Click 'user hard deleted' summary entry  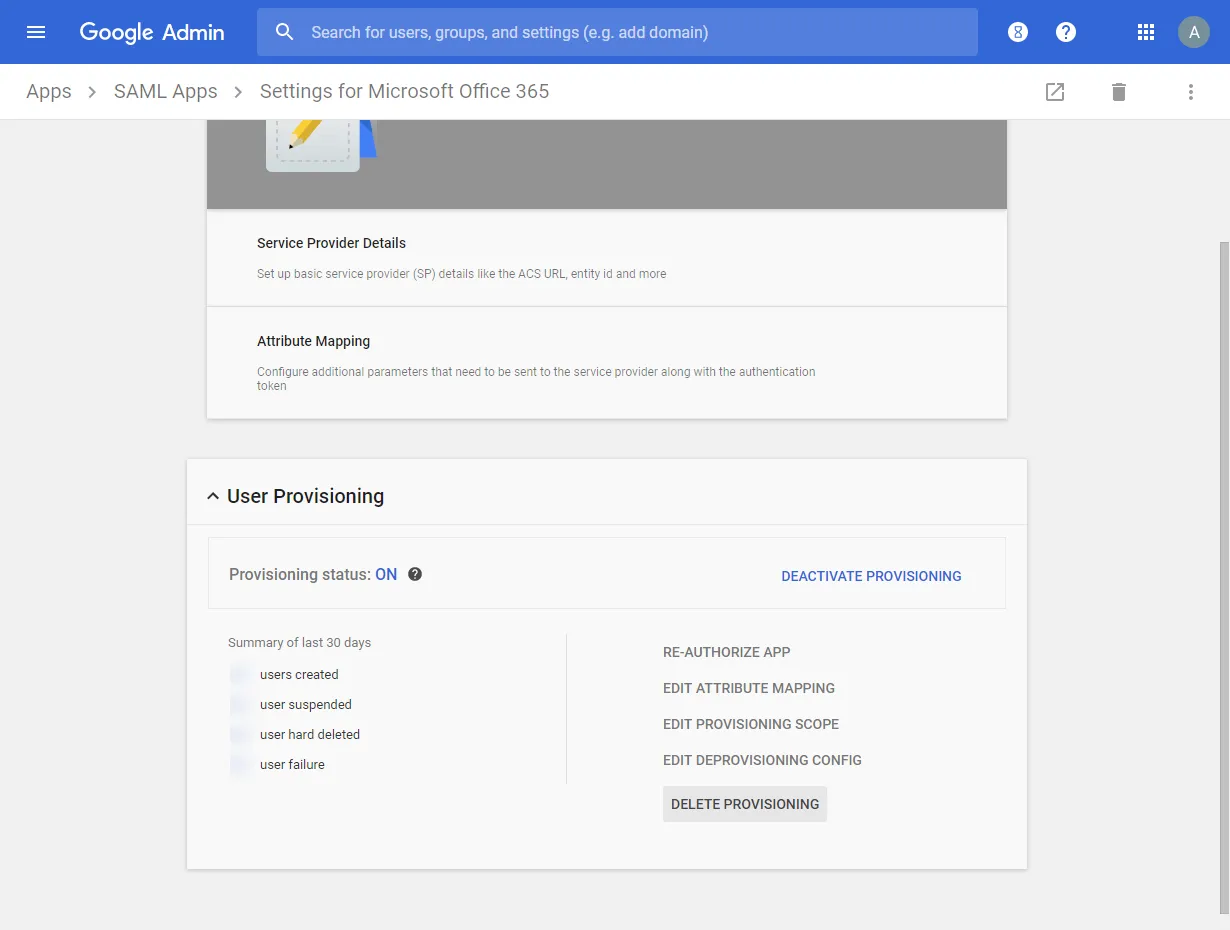coord(310,734)
